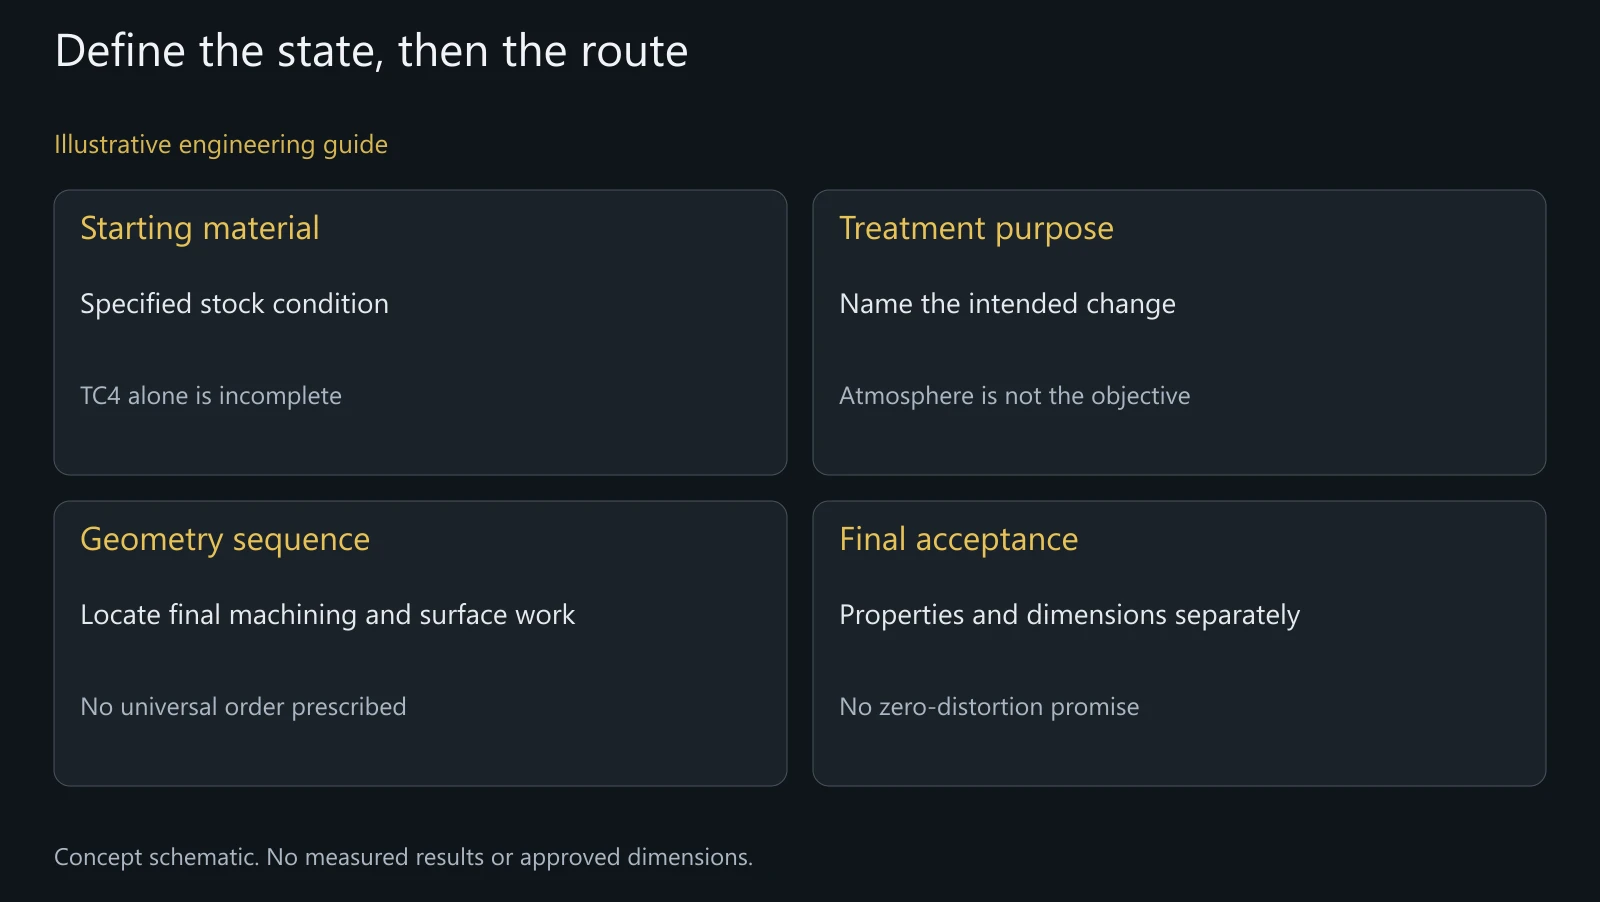Select 'No zero-distortion promise' note

coord(989,707)
